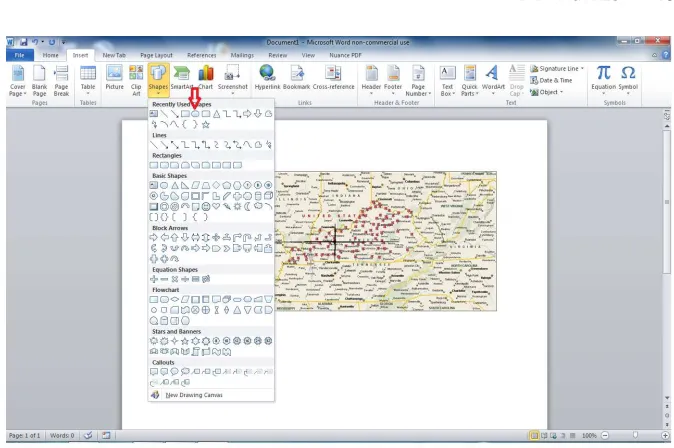
Task: Pick the Heart shape in Basic Shapes
Action: pyautogui.click(x=216, y=206)
